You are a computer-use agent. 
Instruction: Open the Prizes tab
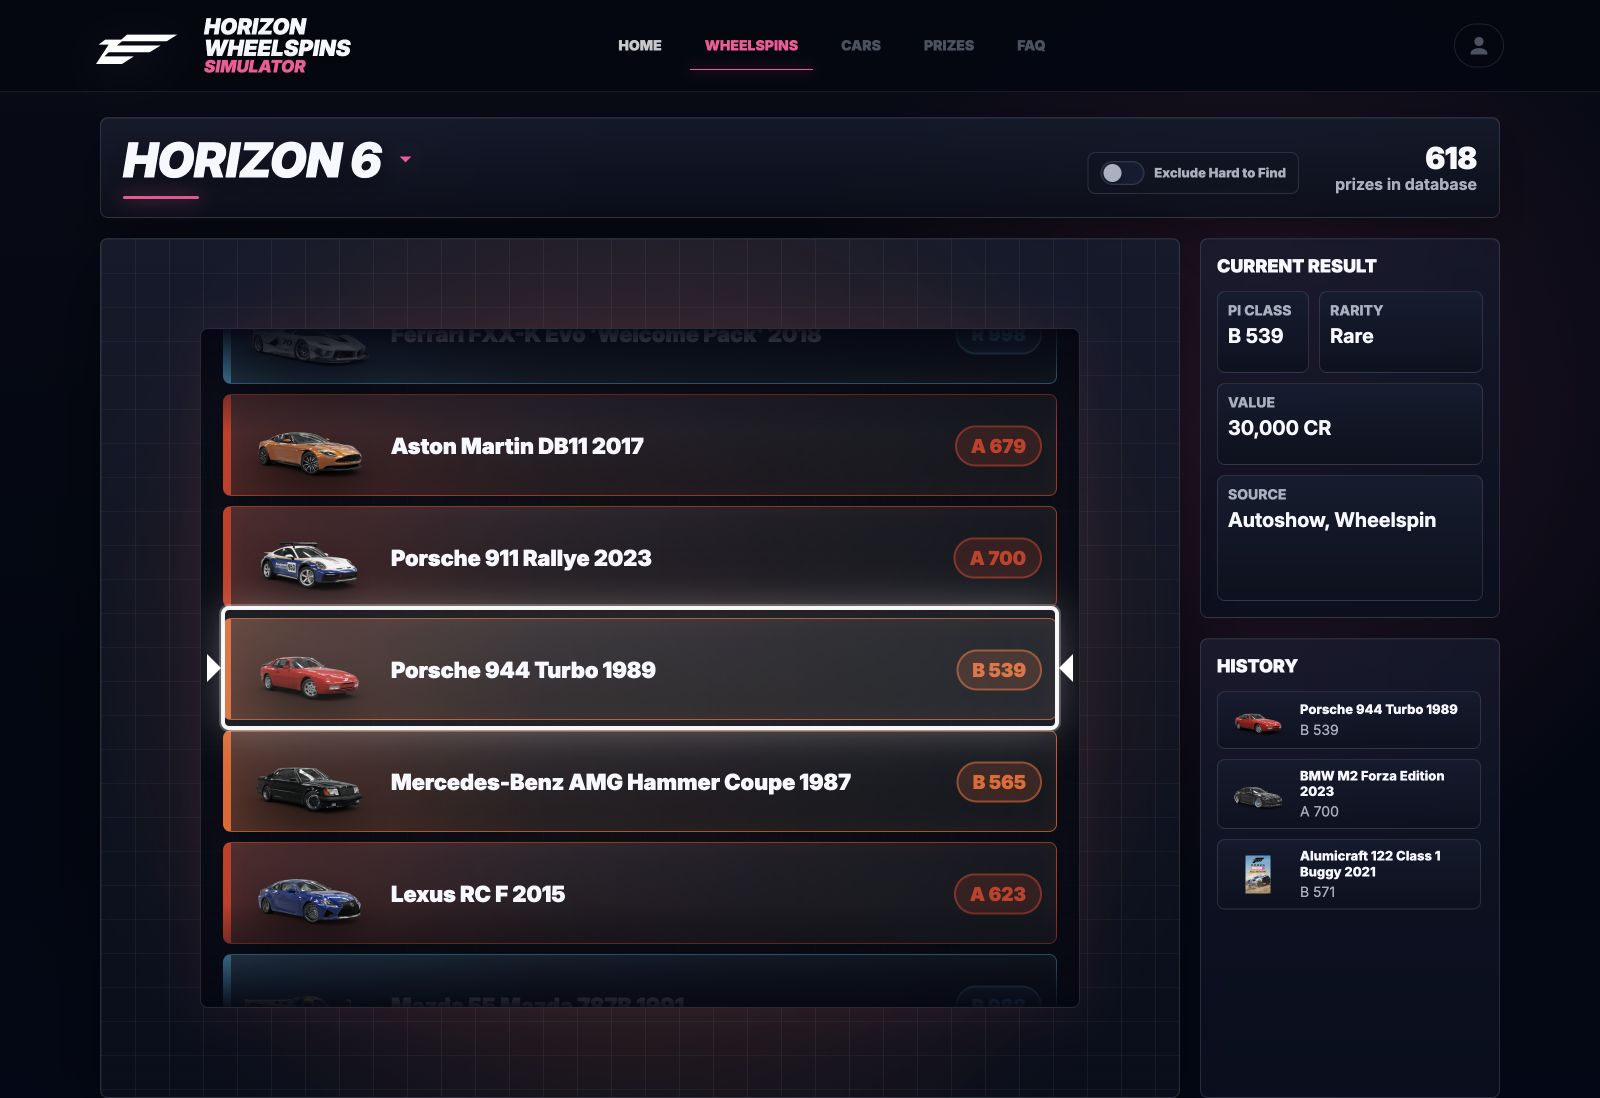pyautogui.click(x=949, y=45)
